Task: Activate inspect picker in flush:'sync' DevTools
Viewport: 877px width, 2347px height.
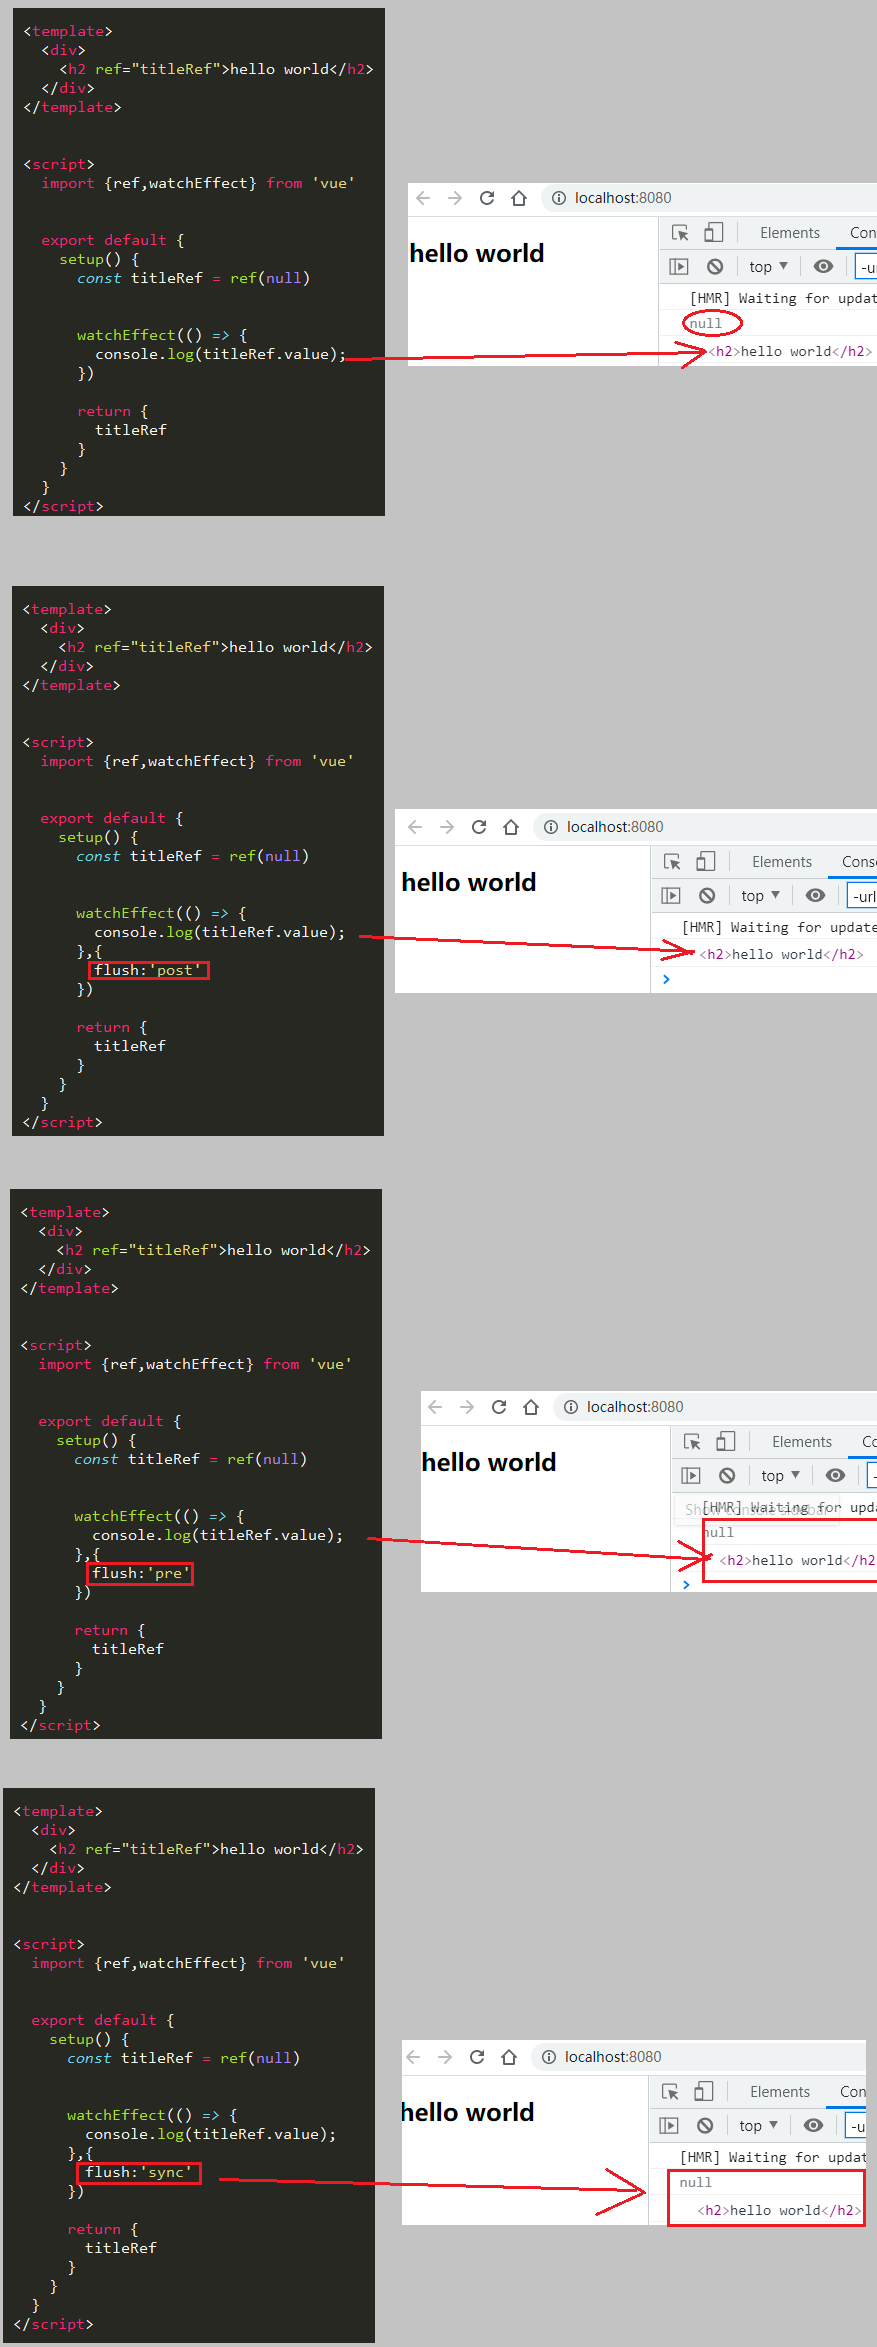Action: (x=670, y=2092)
